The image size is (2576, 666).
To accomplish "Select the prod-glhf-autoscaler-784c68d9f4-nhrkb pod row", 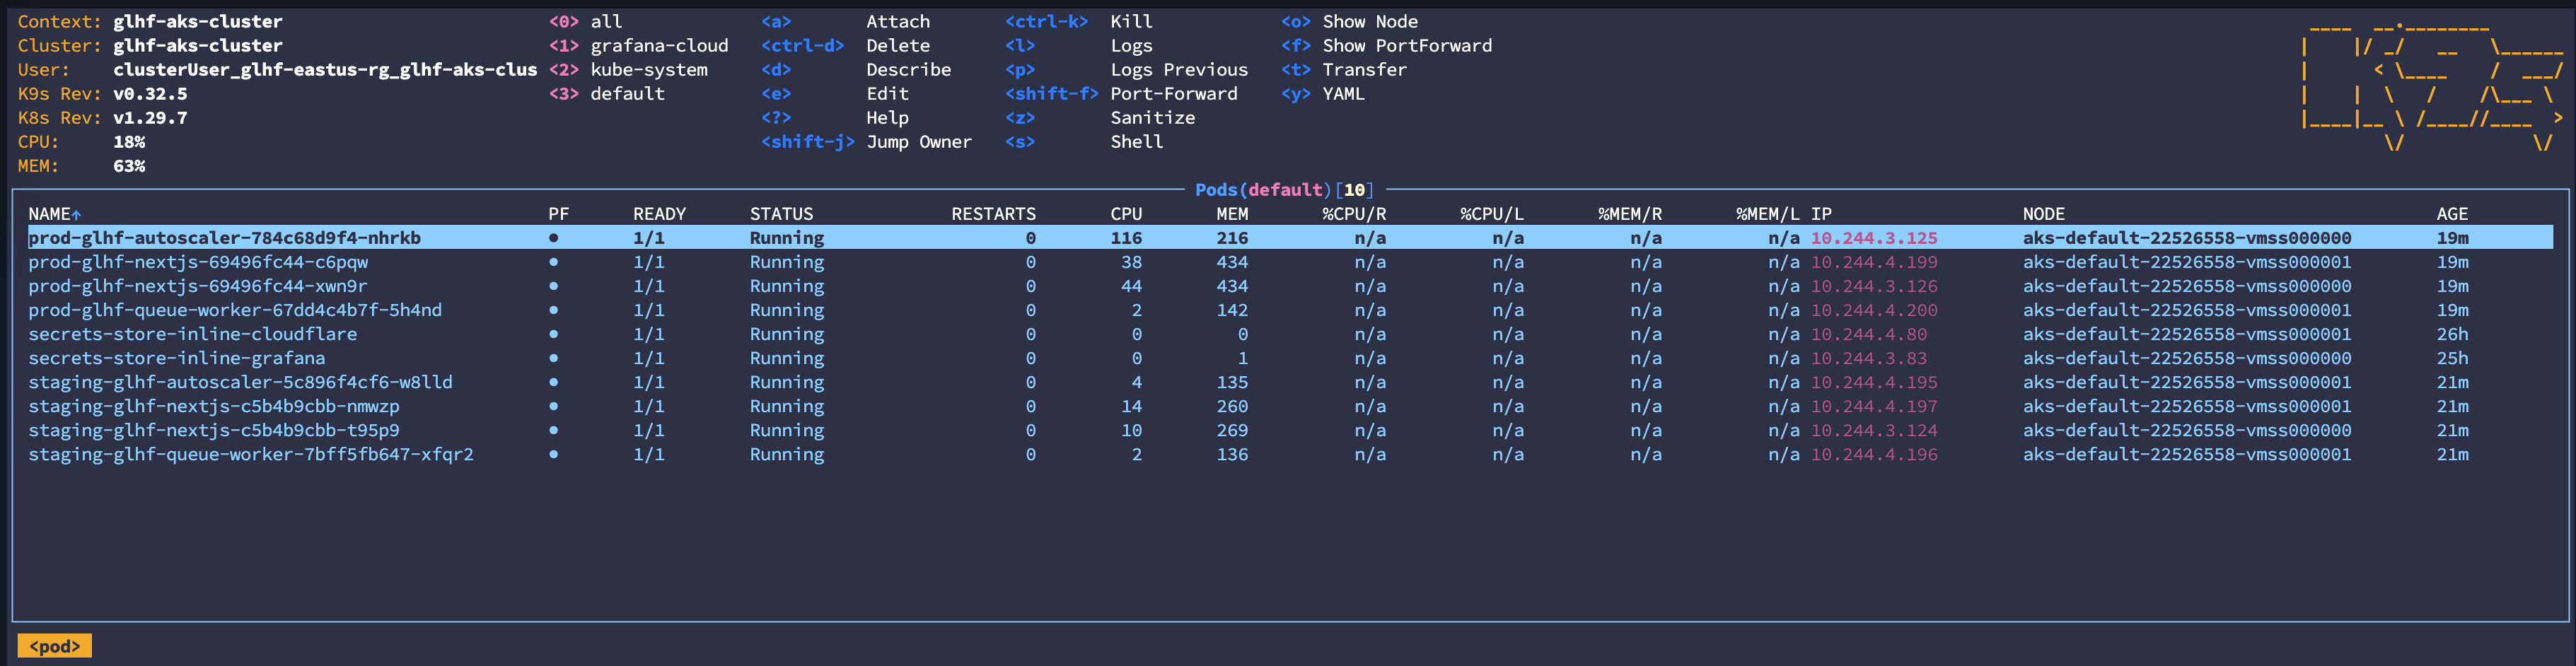I will pos(1290,238).
